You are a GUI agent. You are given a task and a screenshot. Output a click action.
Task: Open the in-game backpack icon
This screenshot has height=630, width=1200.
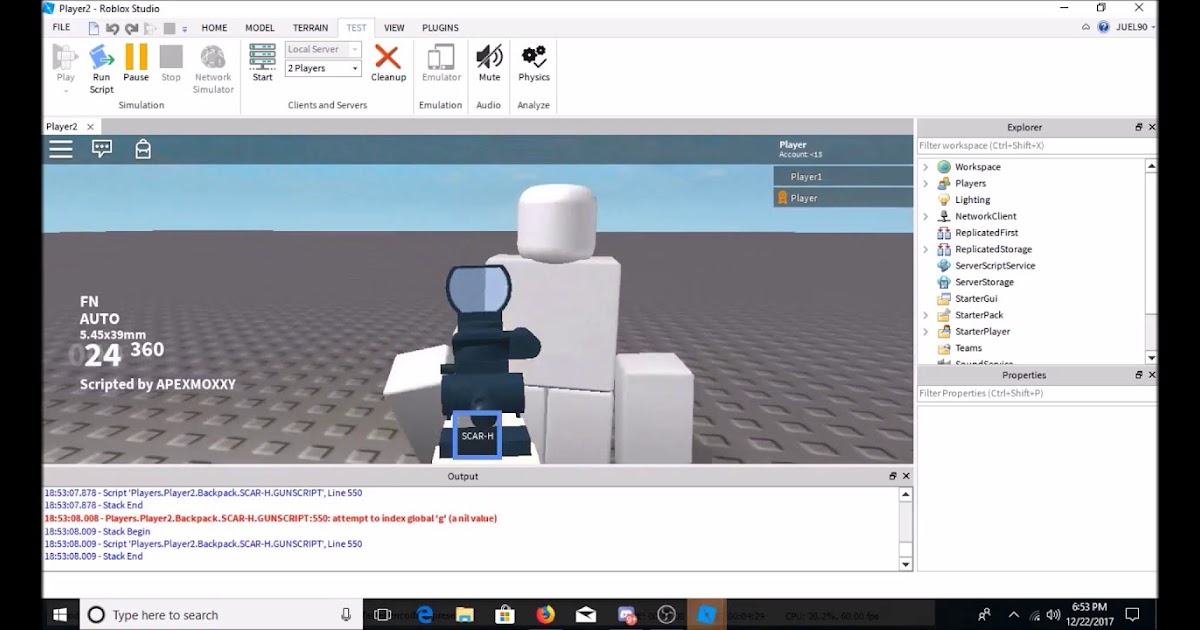coord(143,149)
